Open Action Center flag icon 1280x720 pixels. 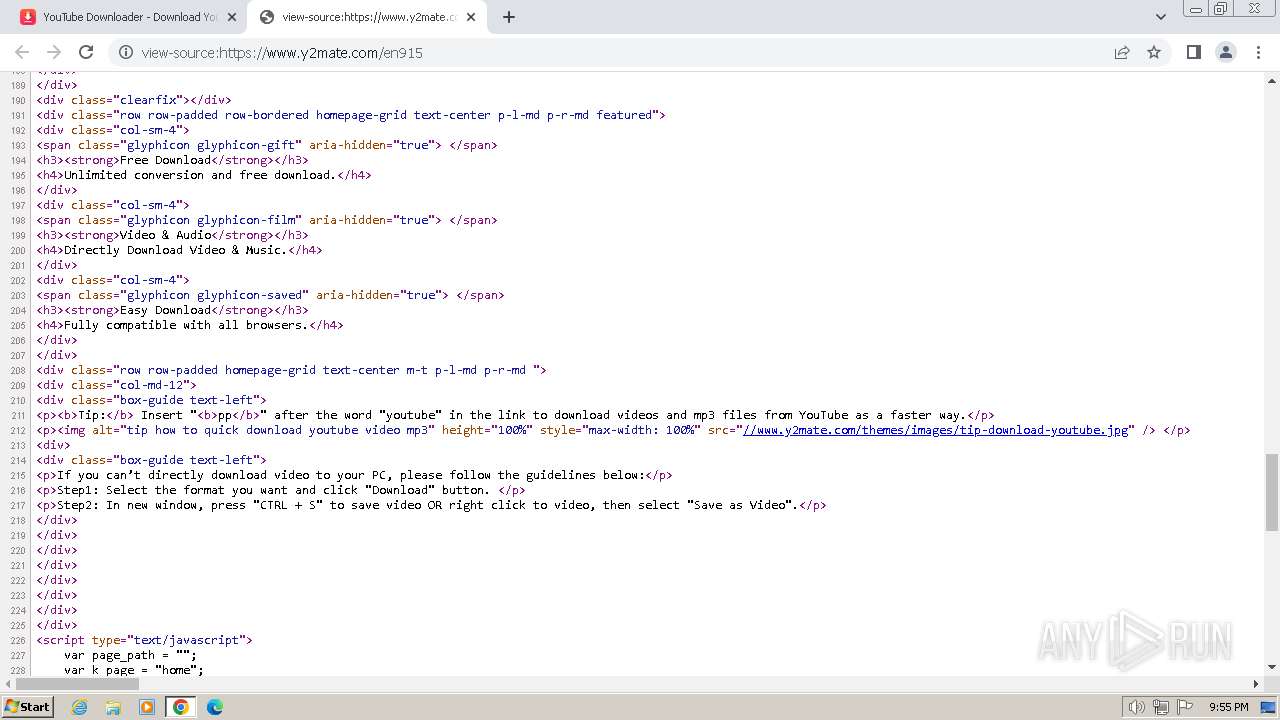tap(1185, 707)
